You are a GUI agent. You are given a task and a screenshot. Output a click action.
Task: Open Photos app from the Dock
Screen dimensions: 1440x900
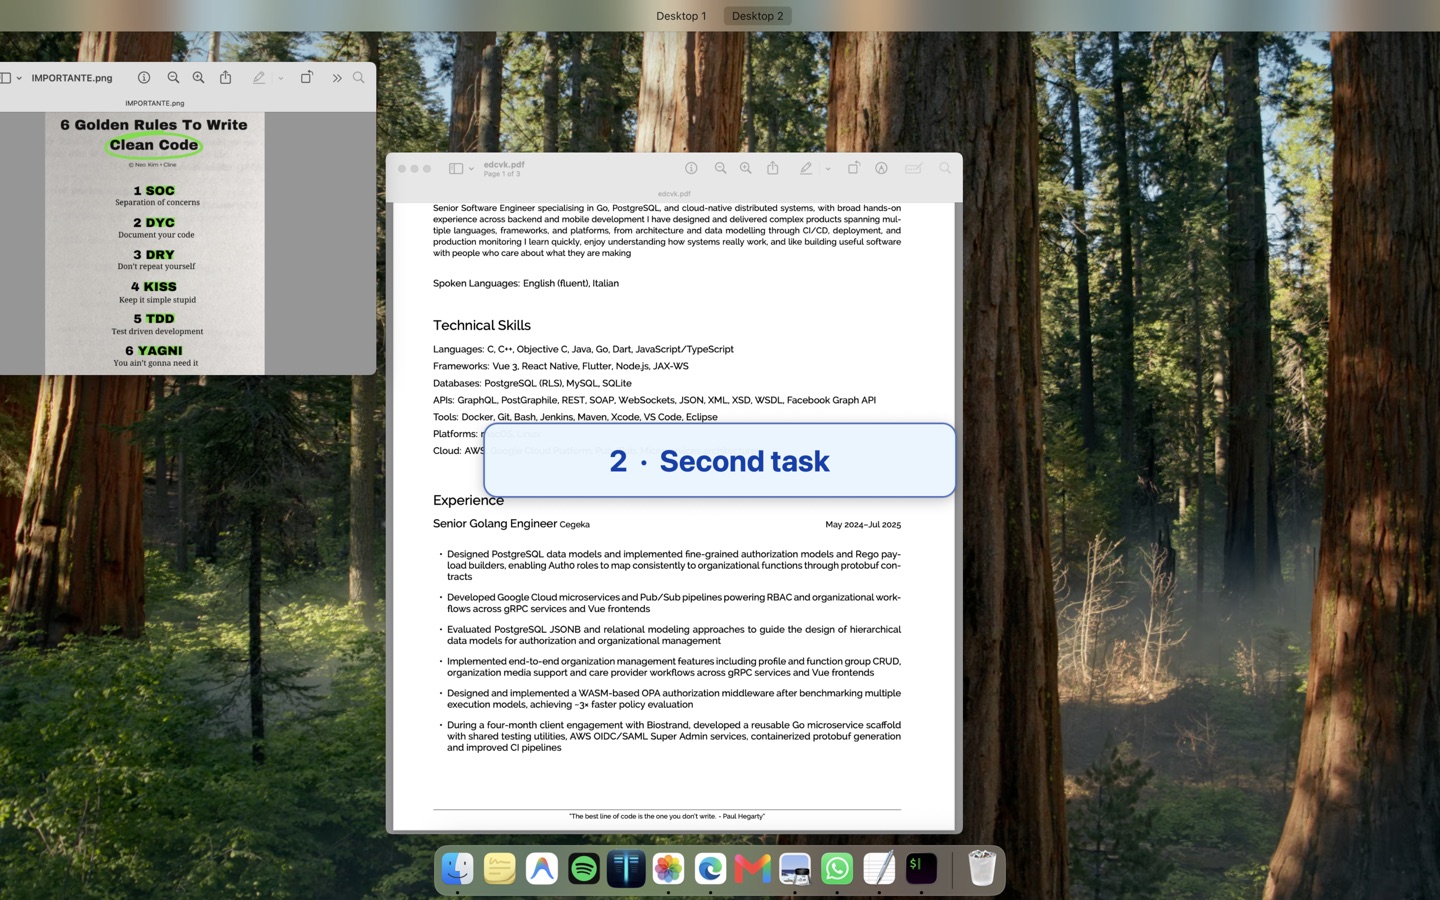point(668,868)
